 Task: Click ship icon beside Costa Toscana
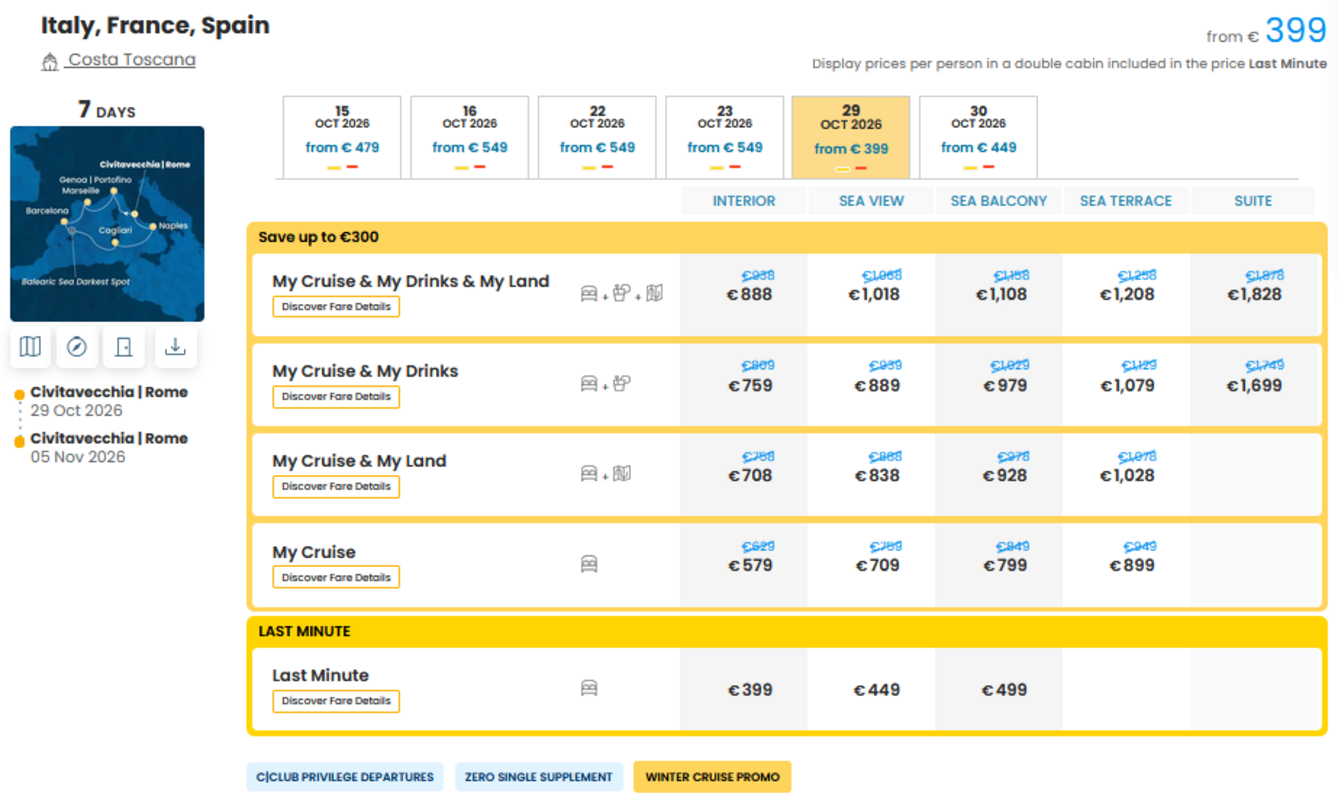49,62
